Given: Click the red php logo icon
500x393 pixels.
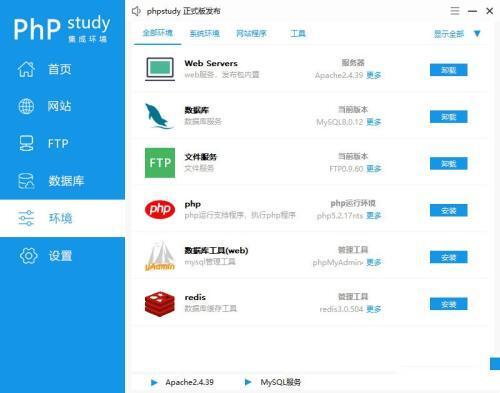Looking at the screenshot, I should 160,209.
